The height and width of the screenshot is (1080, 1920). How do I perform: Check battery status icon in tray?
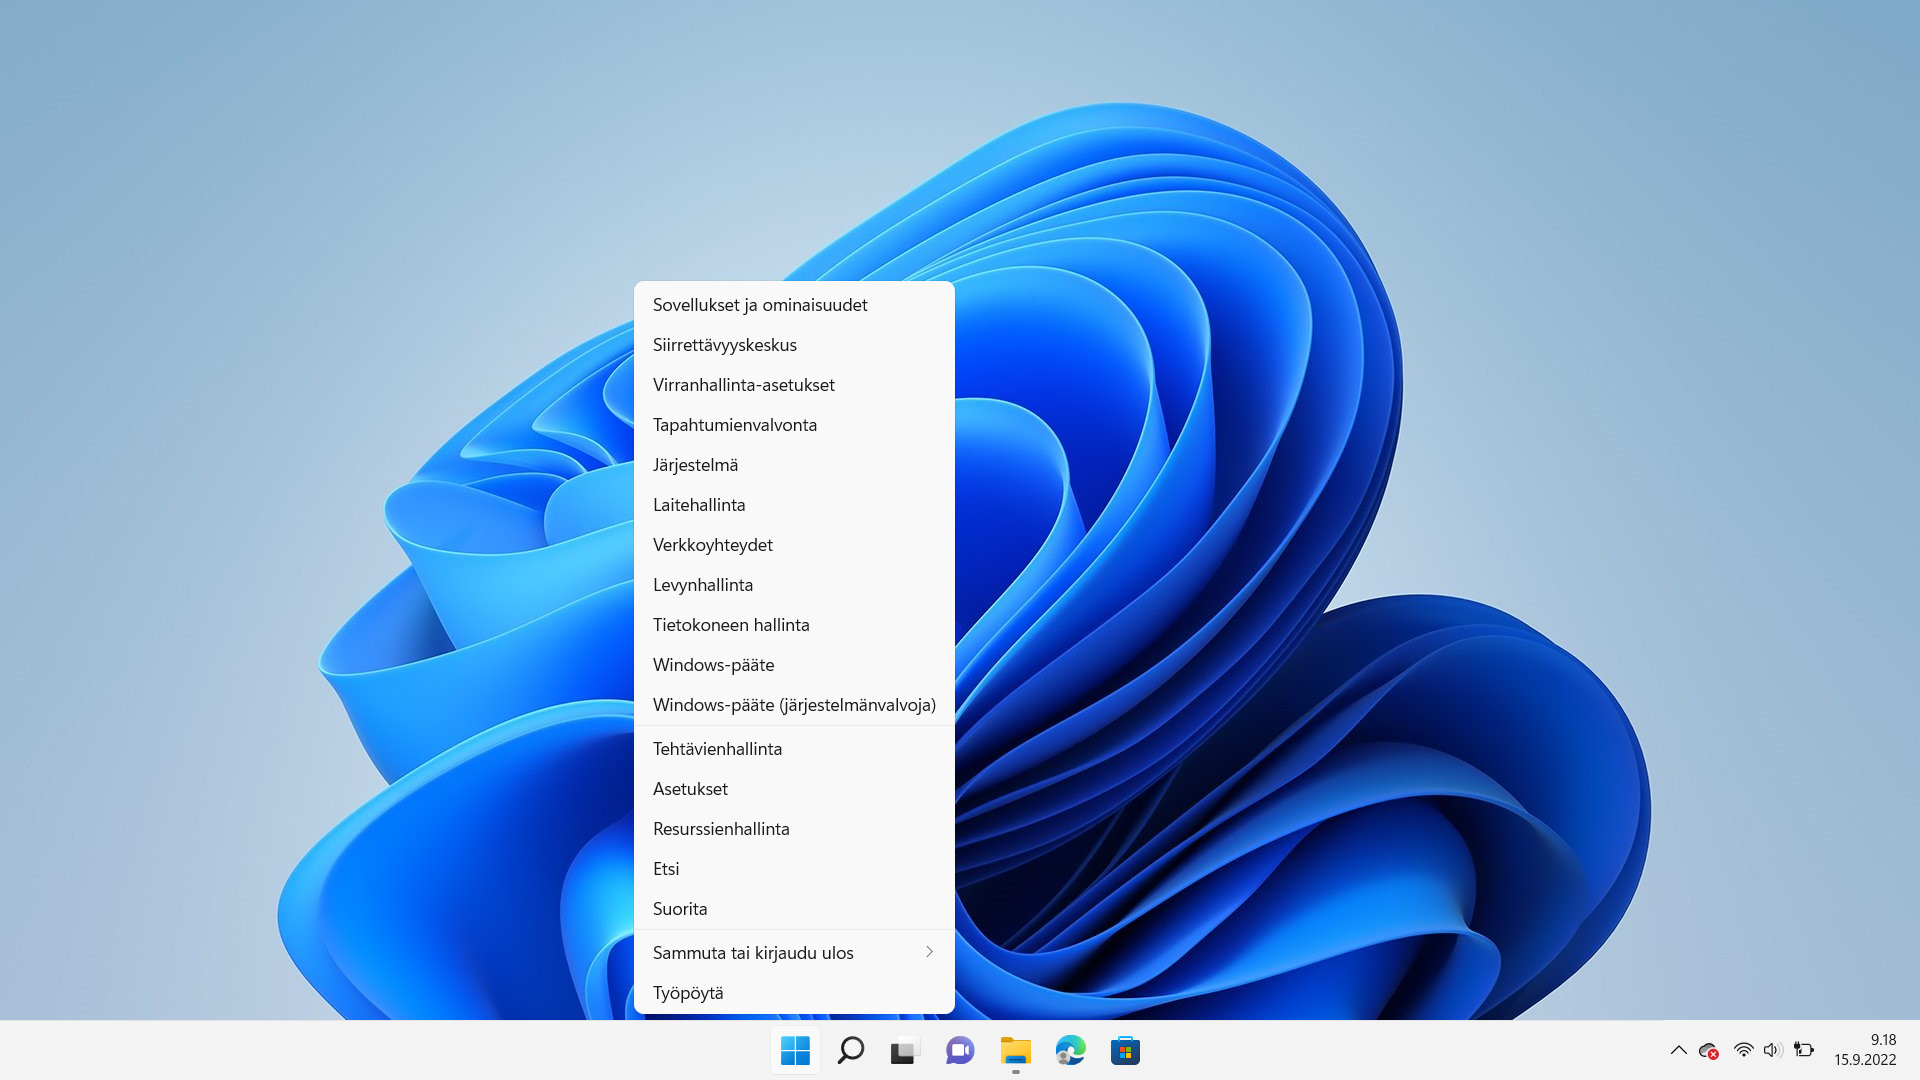(x=1804, y=1050)
